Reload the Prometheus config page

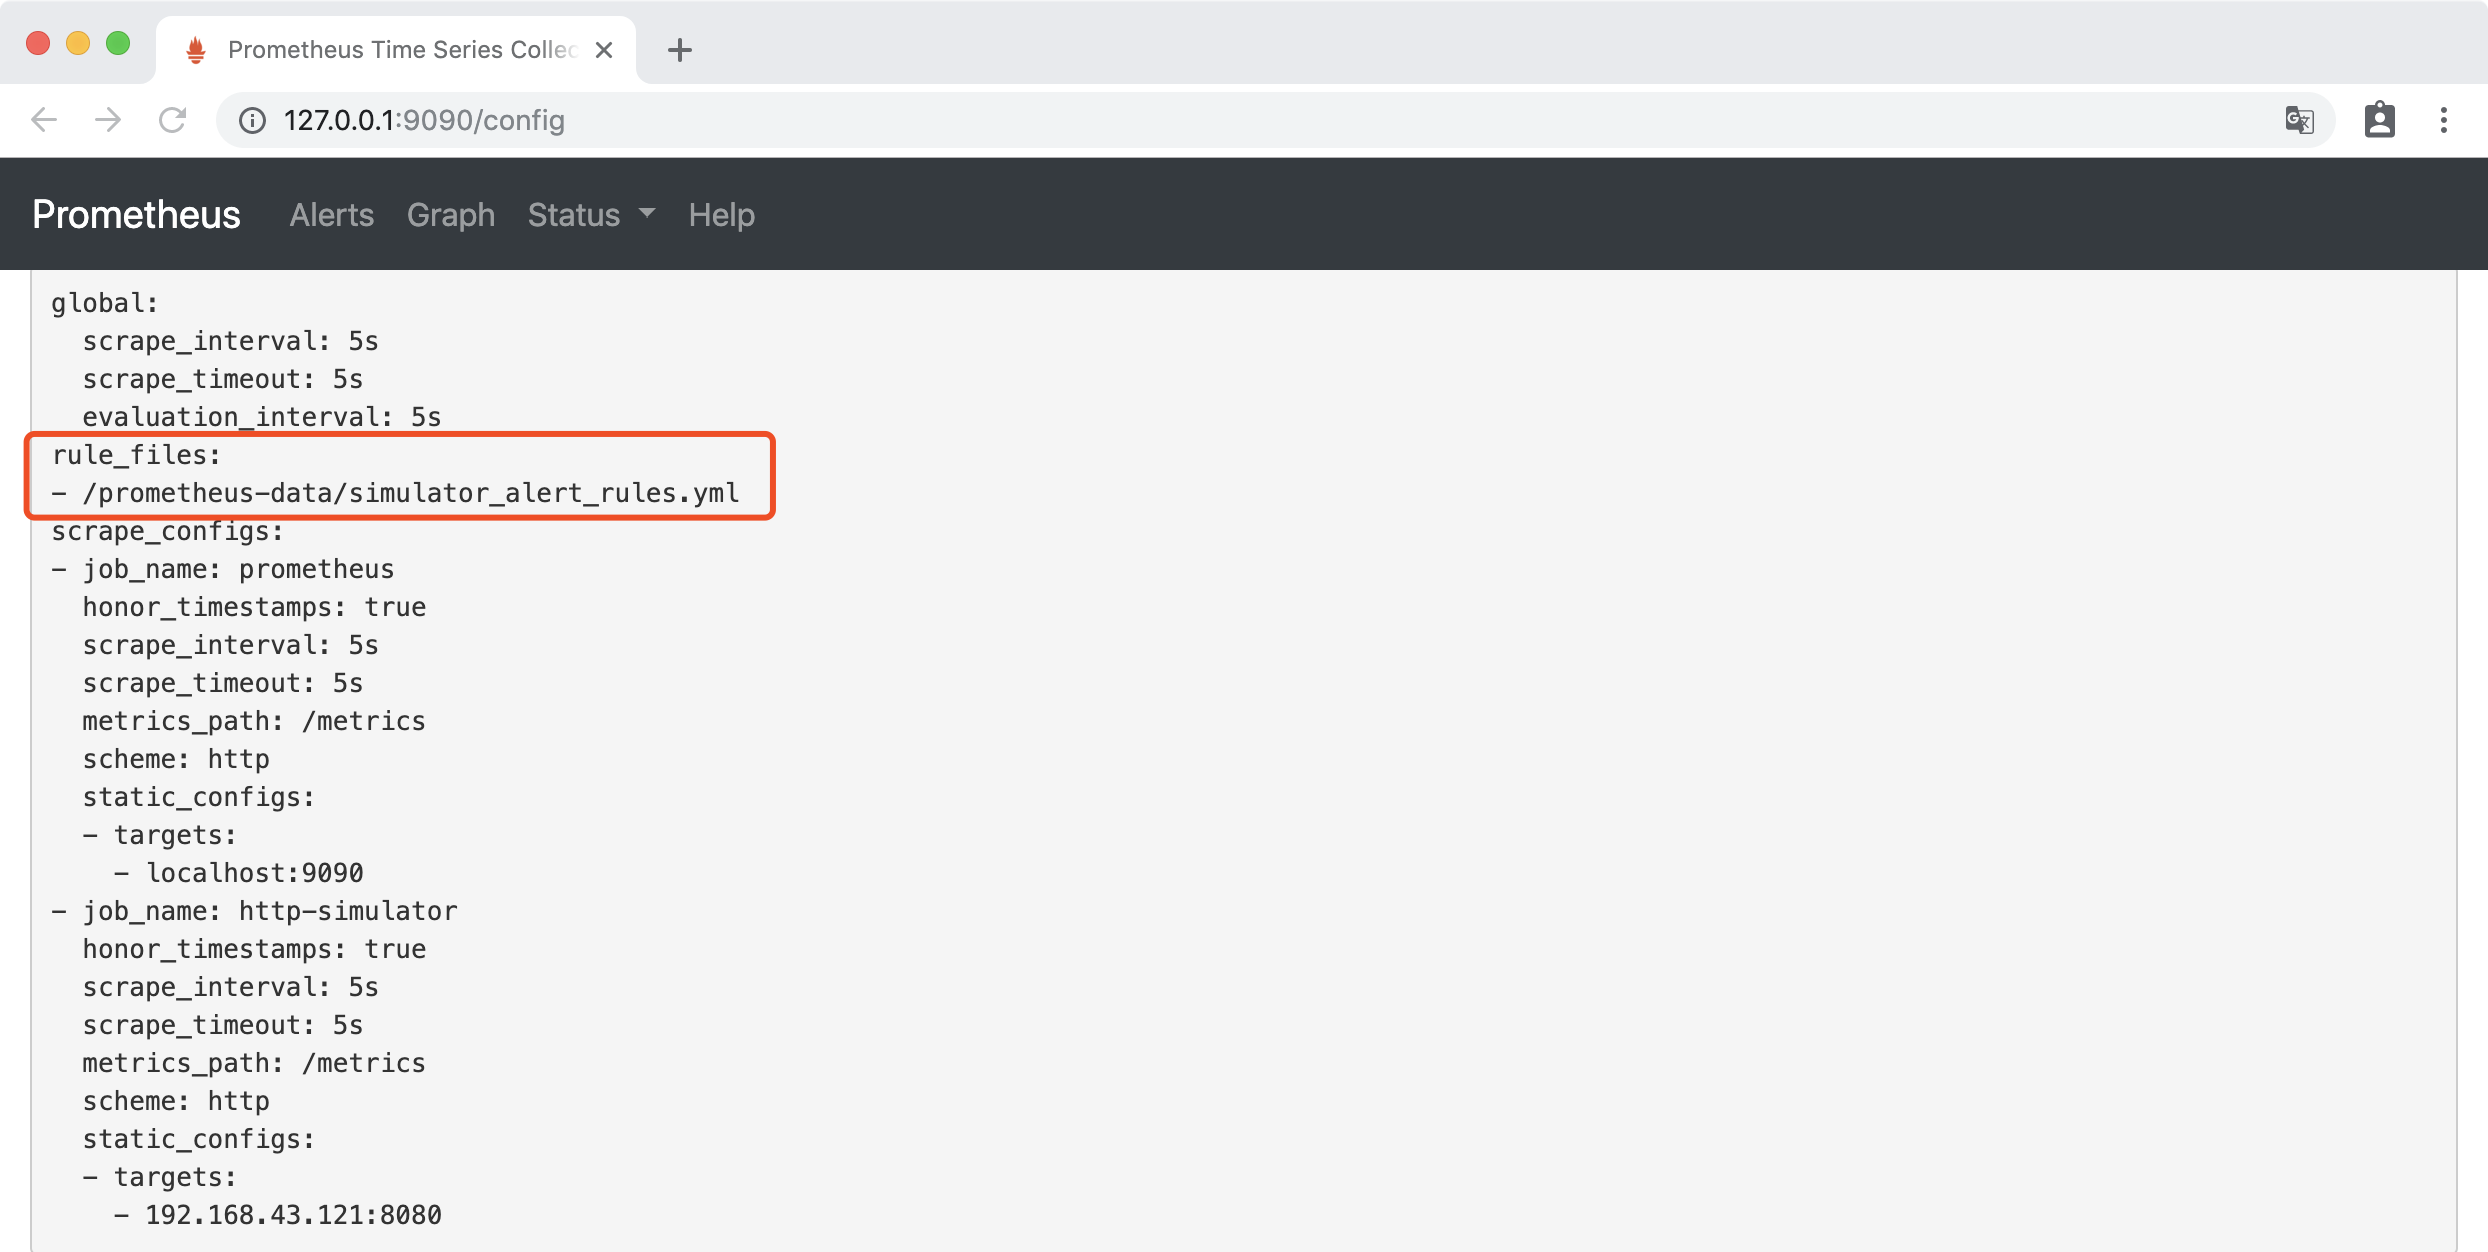coord(173,120)
